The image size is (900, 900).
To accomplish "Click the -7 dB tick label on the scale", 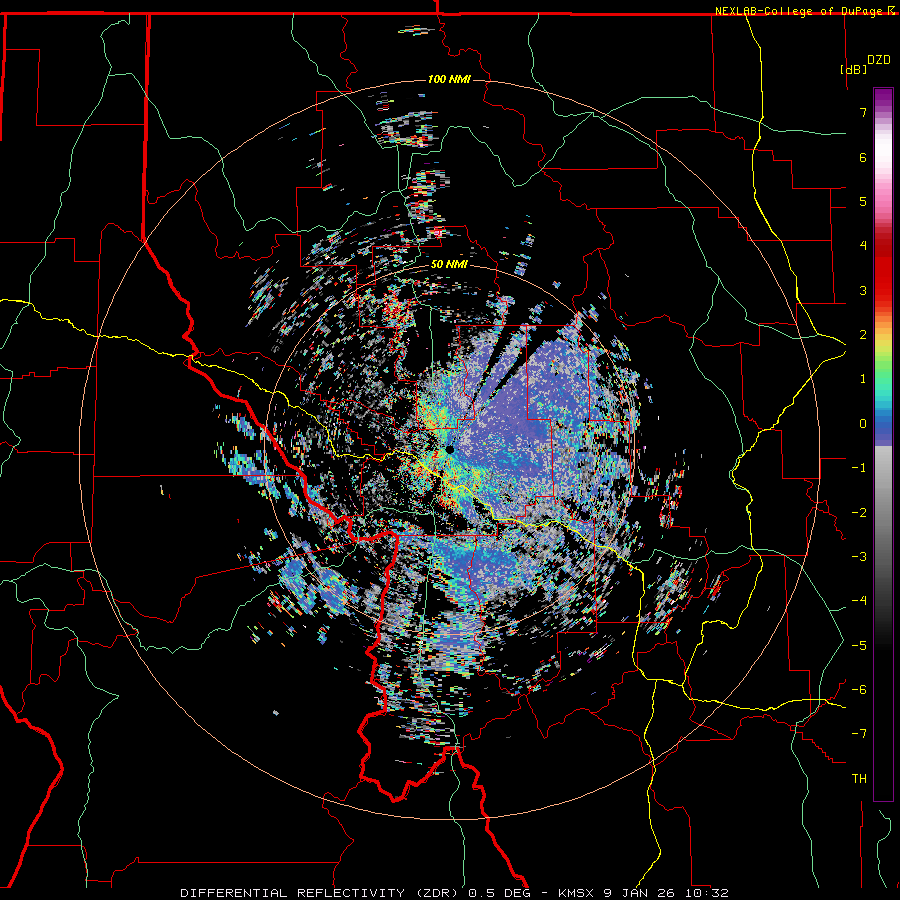I will pos(859,734).
